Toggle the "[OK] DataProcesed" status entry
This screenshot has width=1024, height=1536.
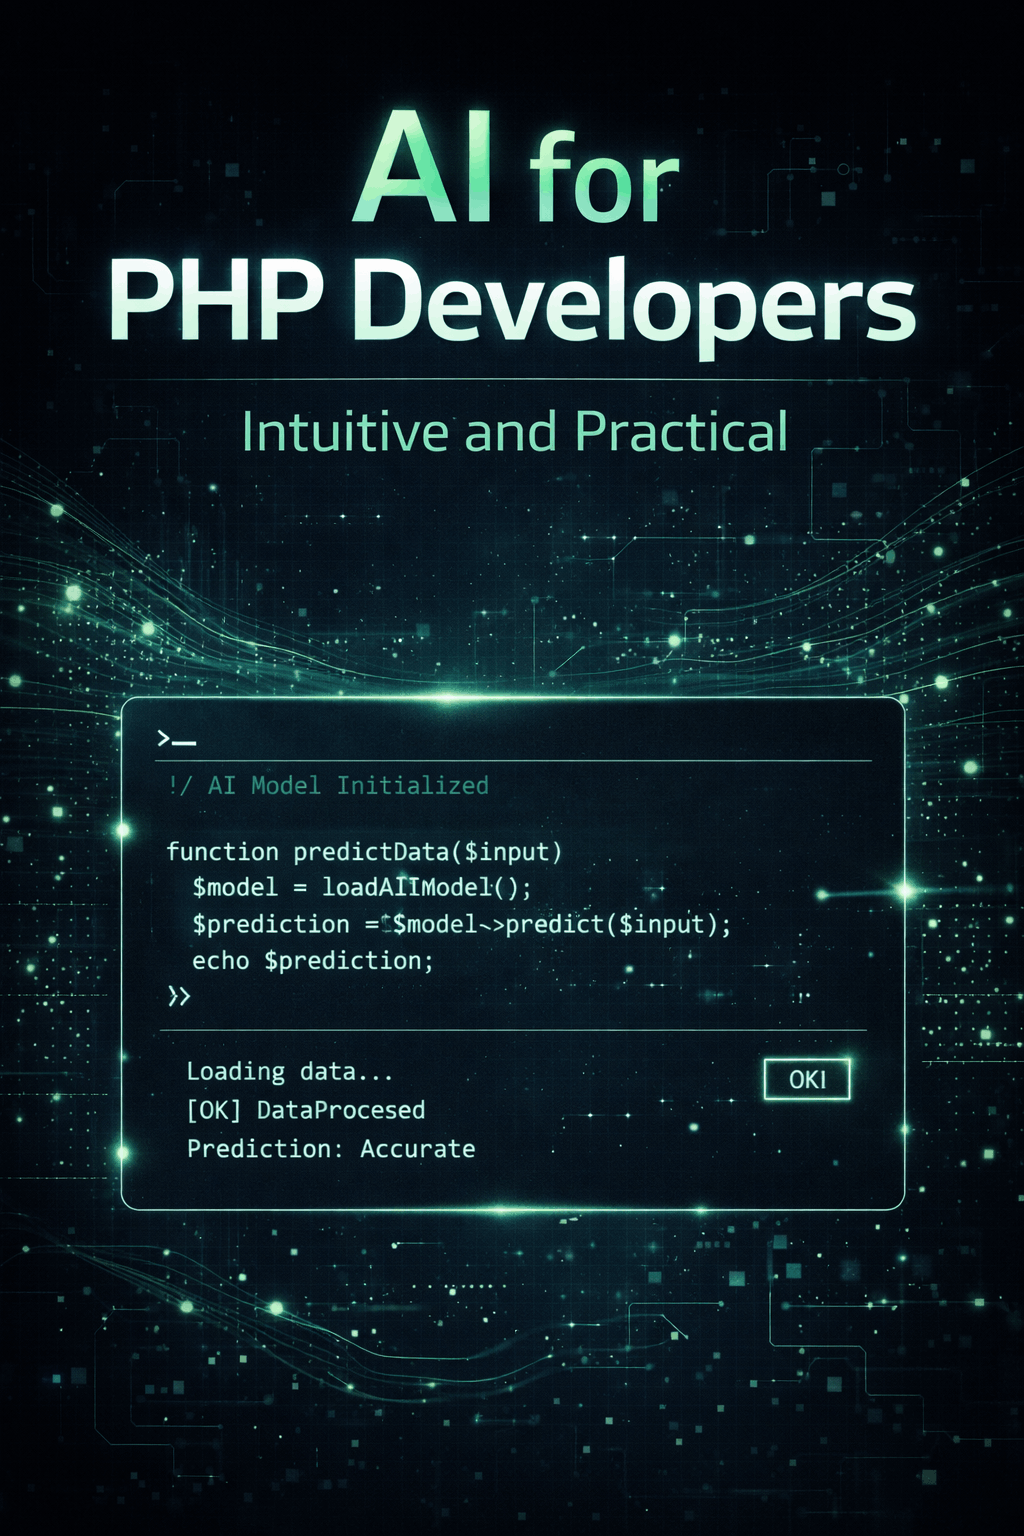coord(305,1110)
